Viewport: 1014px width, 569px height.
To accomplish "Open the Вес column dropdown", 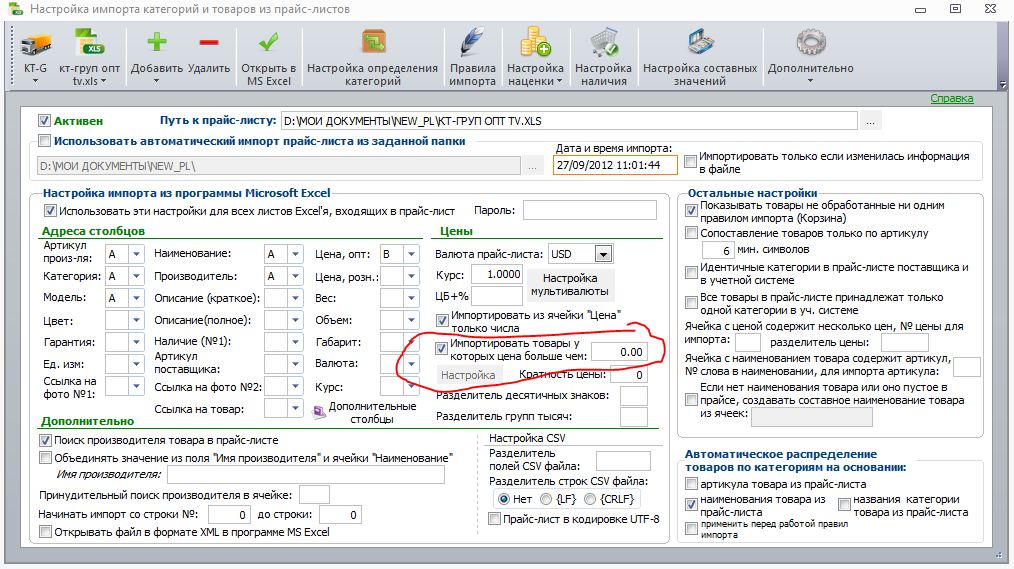I will click(x=411, y=298).
